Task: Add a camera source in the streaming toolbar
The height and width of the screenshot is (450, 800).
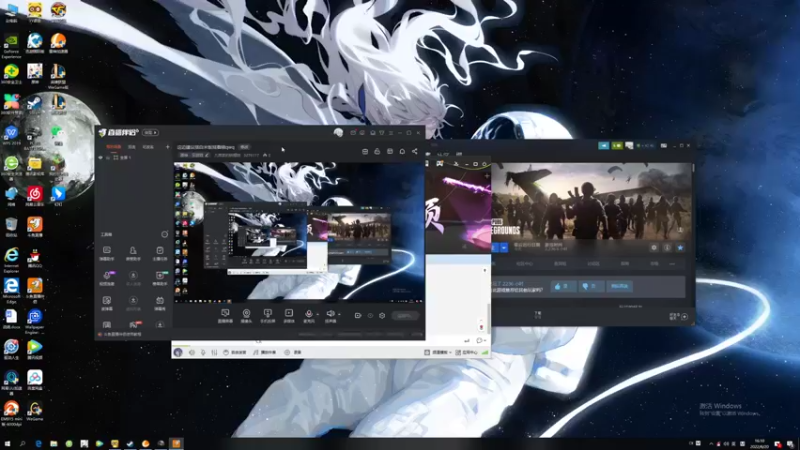Action: coord(246,314)
